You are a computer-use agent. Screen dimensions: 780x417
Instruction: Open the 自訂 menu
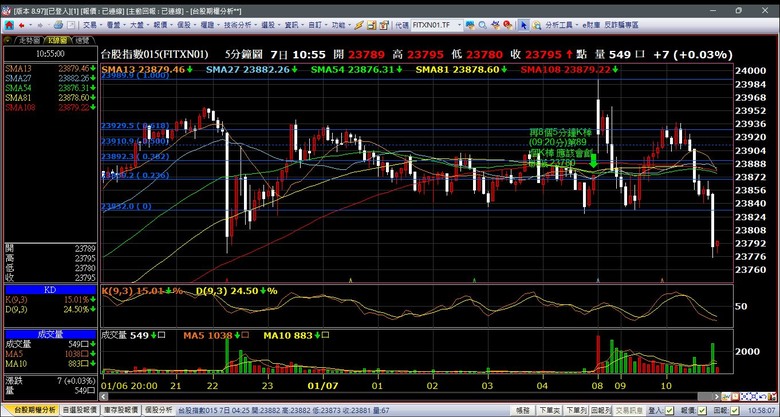pos(317,25)
